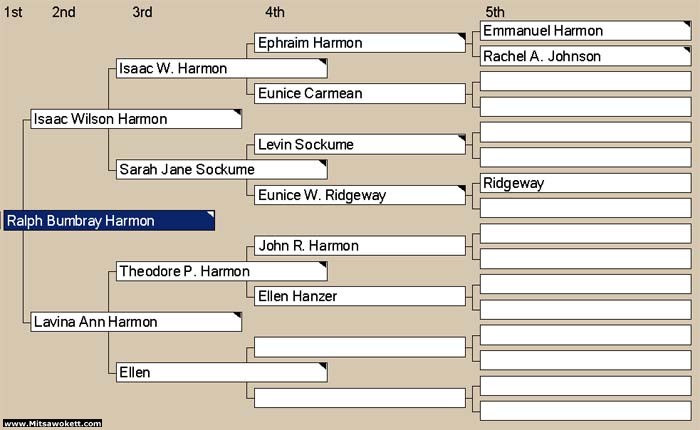The image size is (700, 430).
Task: Click the 5th generation column header
Action: 494,12
